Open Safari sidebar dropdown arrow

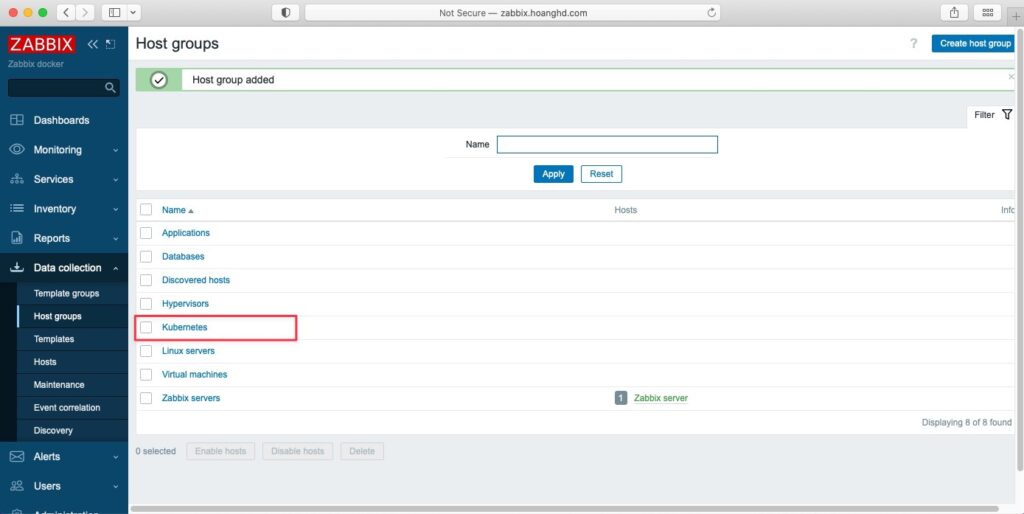pyautogui.click(x=133, y=12)
